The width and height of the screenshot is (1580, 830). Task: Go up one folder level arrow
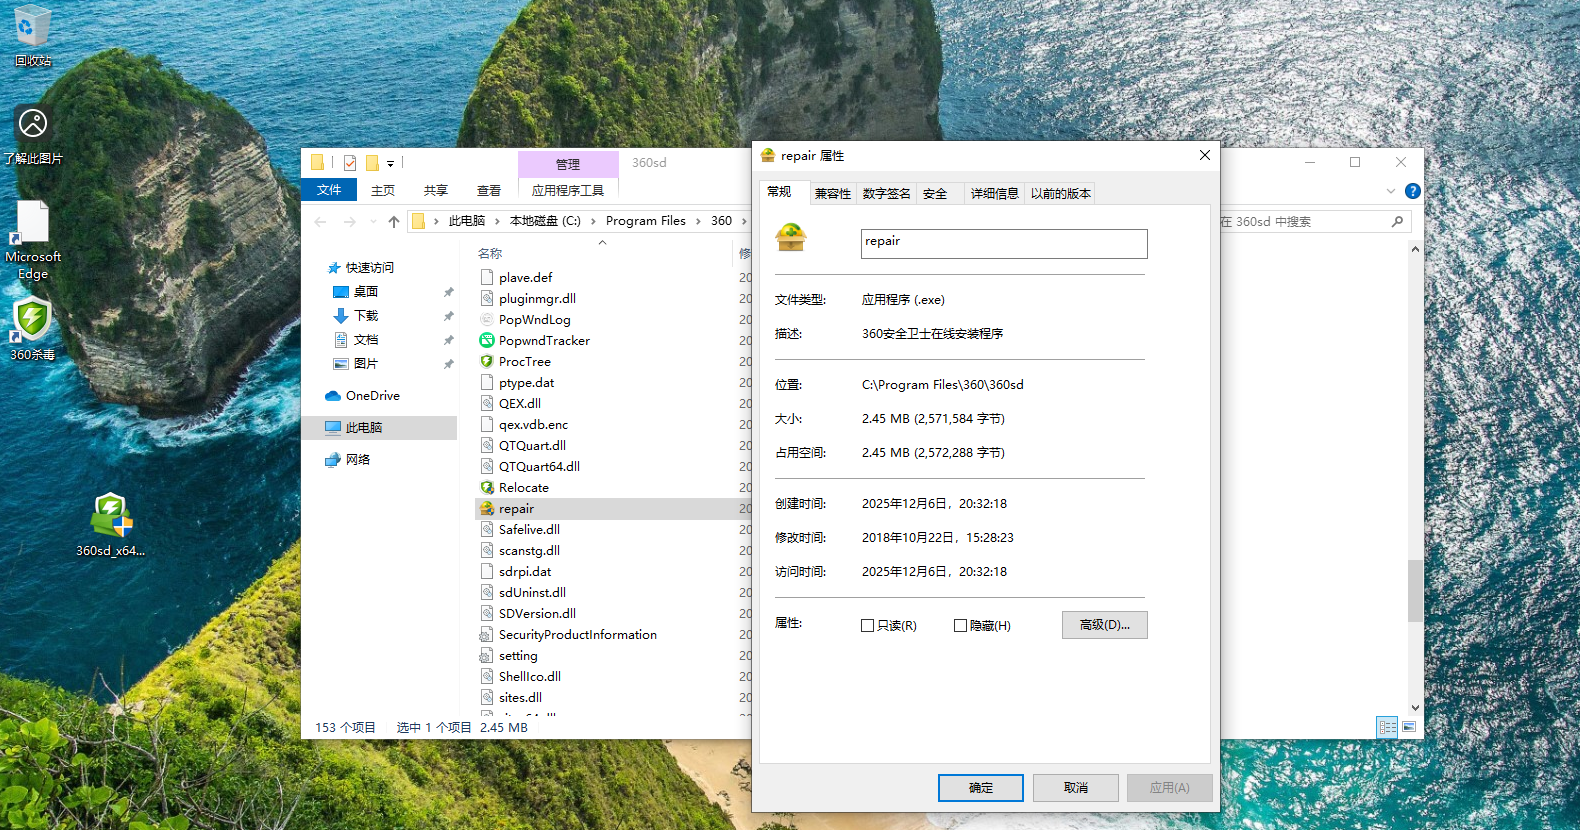394,222
